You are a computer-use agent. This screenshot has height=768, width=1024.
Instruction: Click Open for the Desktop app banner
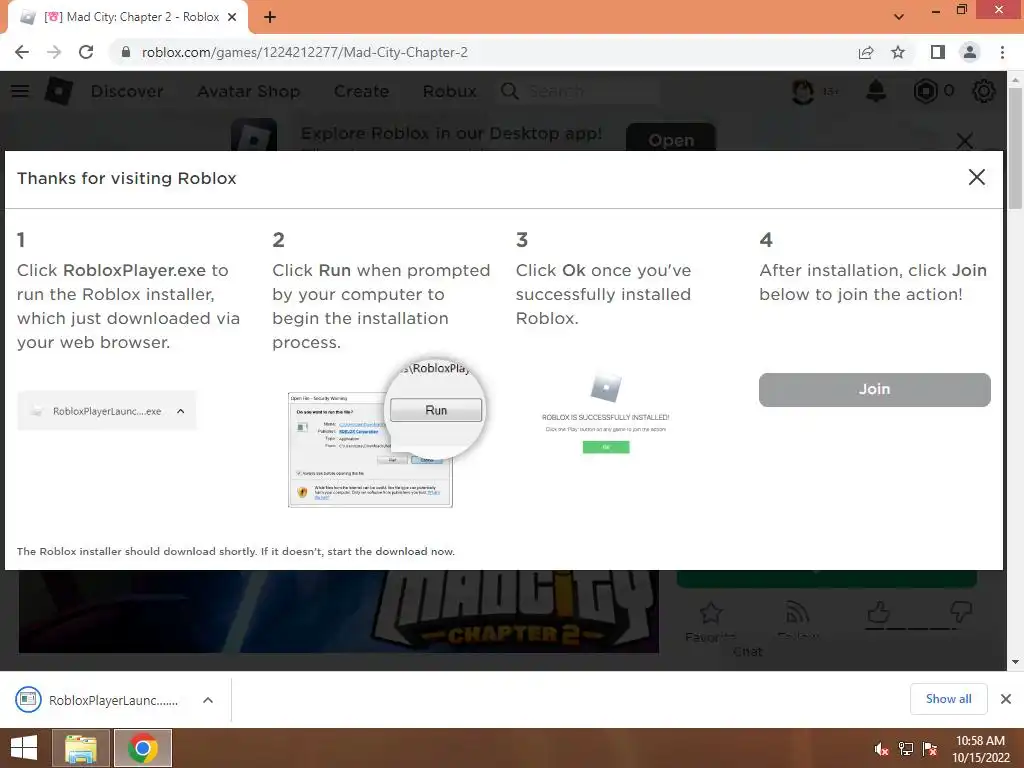(x=671, y=138)
